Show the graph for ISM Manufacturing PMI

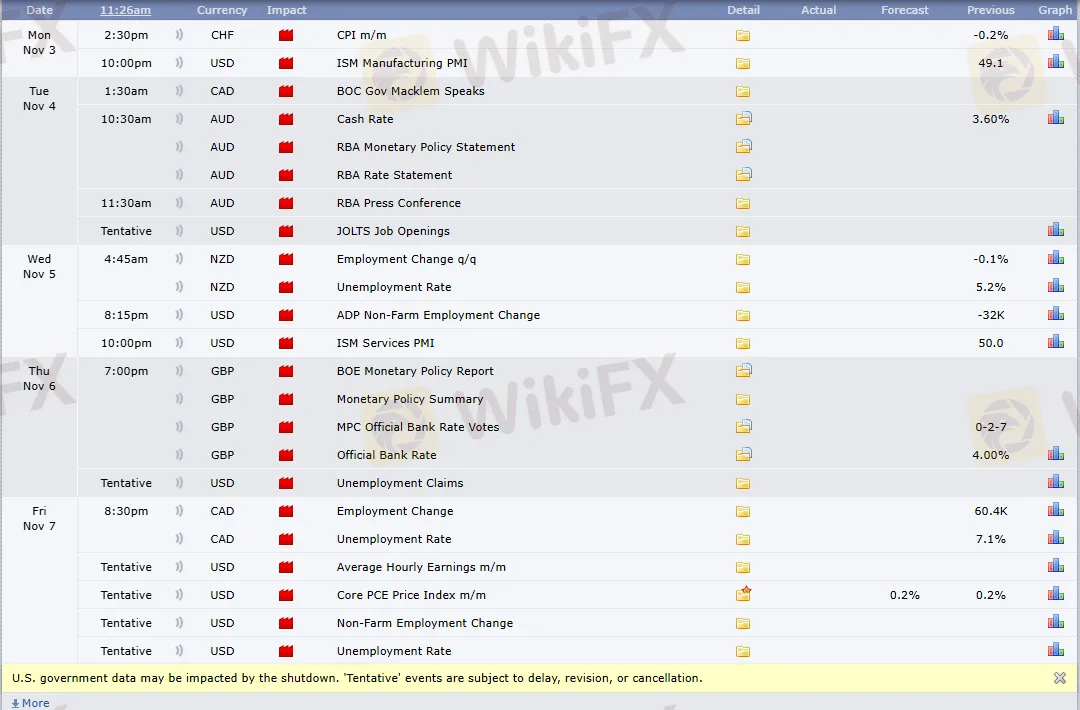click(x=1055, y=62)
